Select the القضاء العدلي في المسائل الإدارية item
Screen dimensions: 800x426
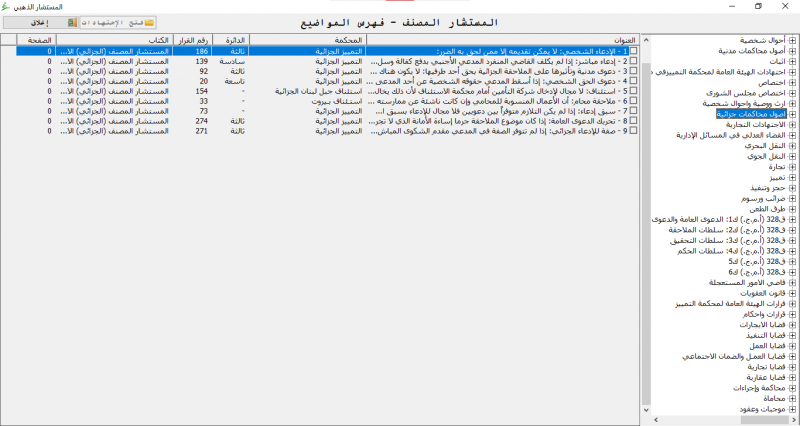[x=732, y=135]
